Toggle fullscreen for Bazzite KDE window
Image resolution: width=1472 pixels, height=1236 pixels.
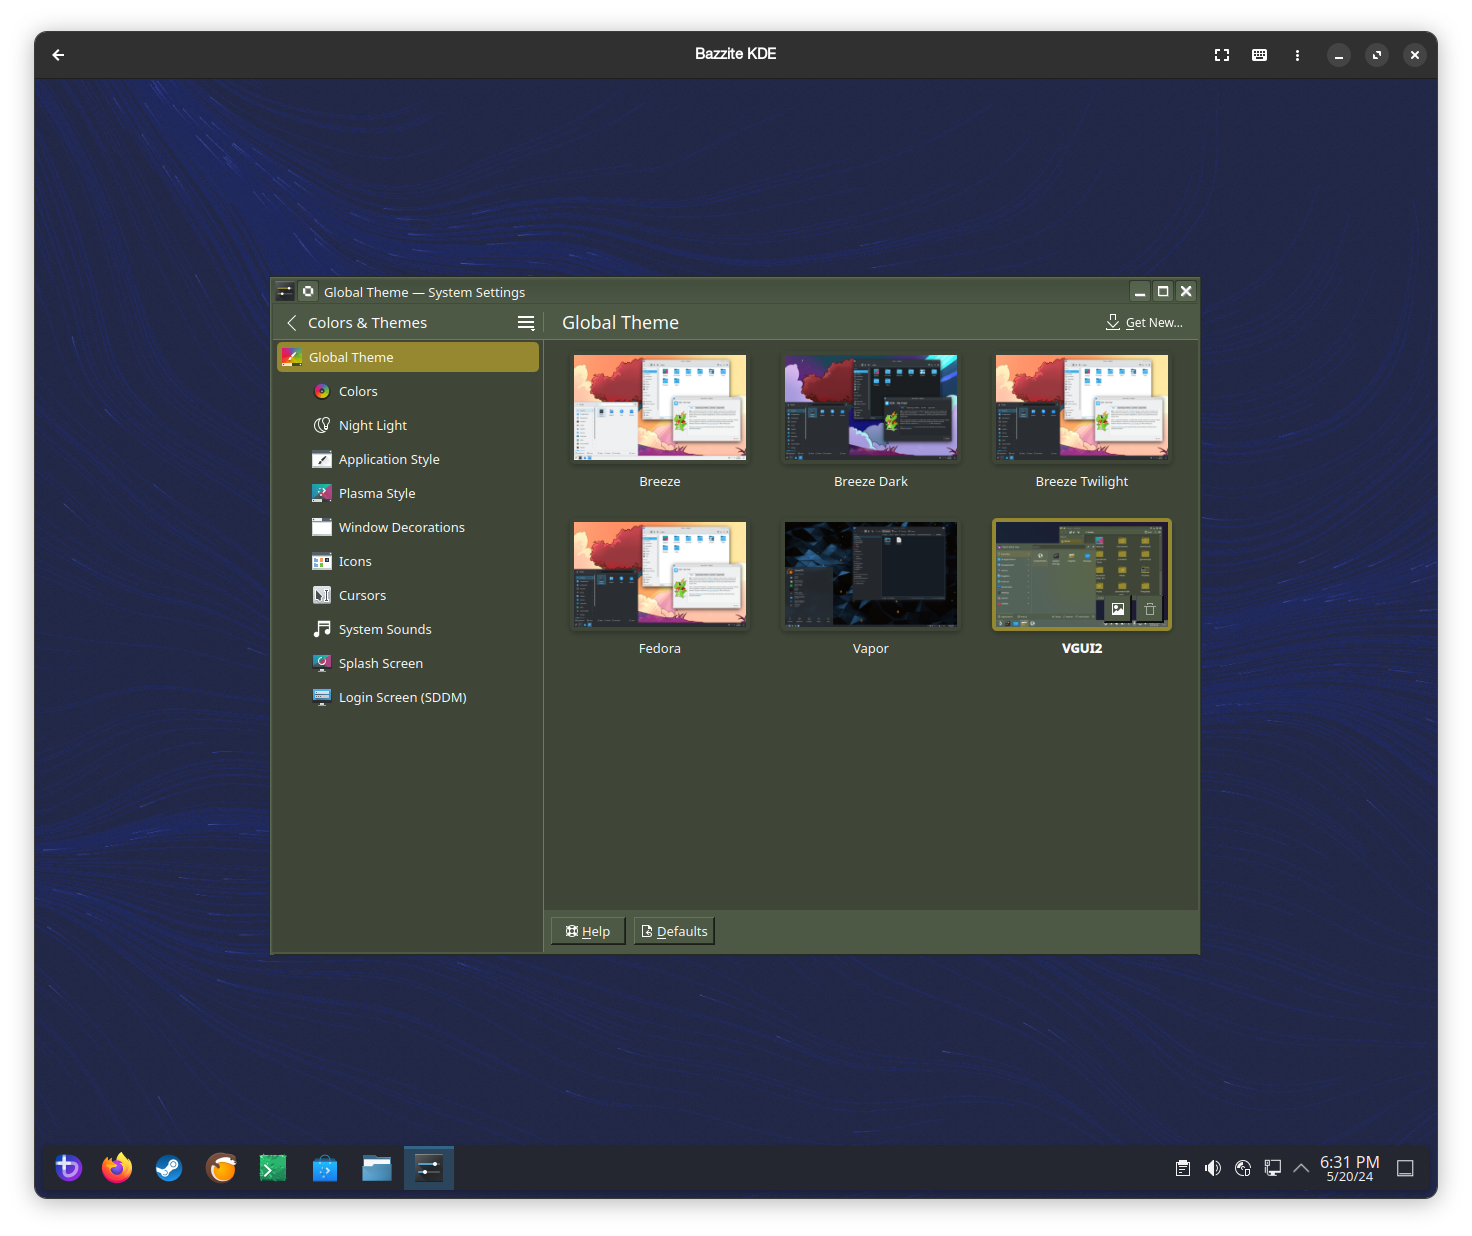pos(1222,55)
